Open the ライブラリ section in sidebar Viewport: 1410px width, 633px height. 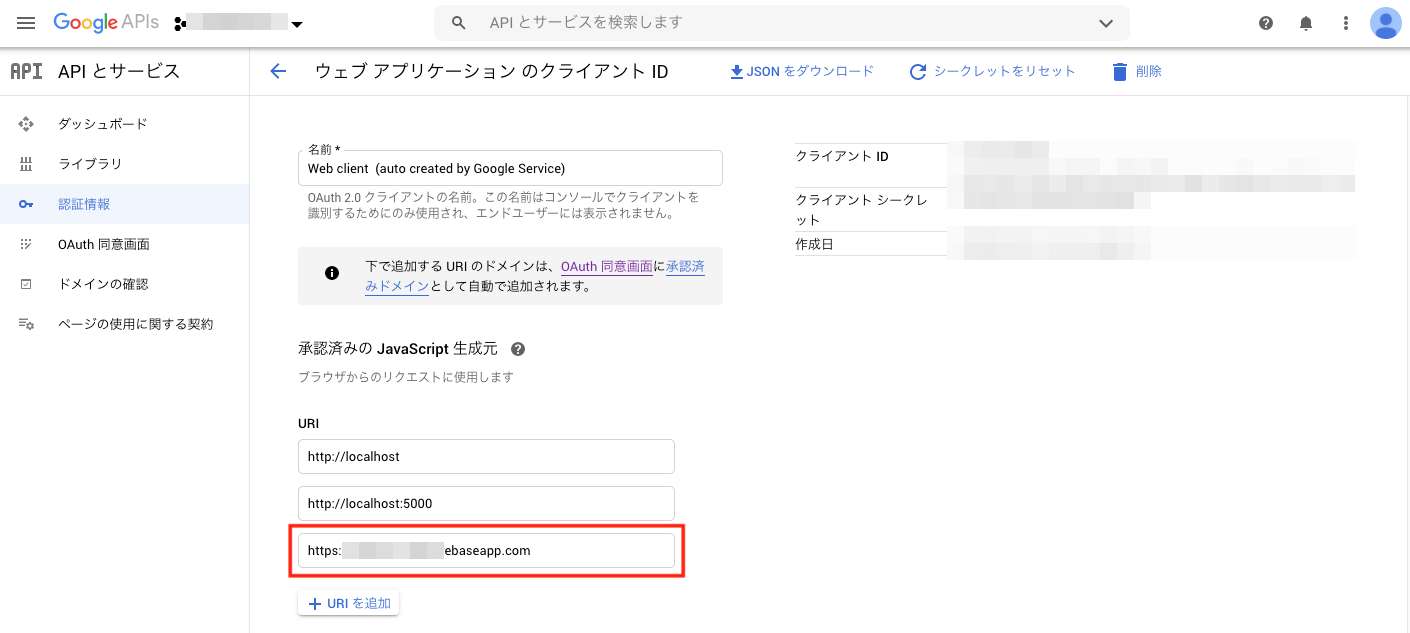pyautogui.click(x=25, y=163)
